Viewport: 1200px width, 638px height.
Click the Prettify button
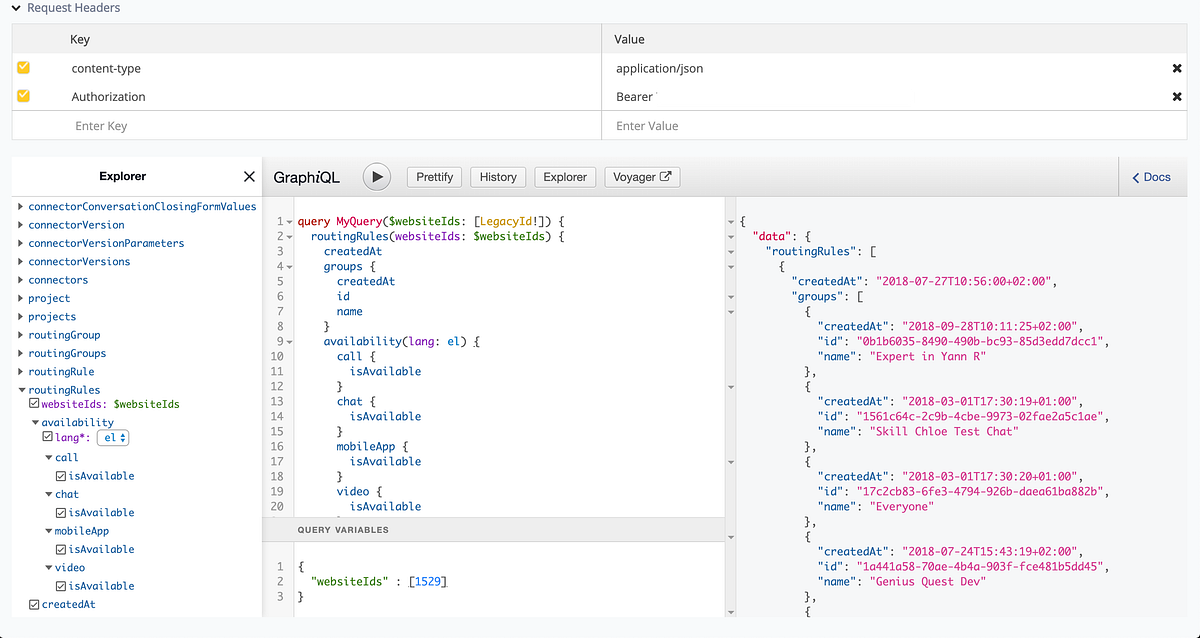(434, 176)
